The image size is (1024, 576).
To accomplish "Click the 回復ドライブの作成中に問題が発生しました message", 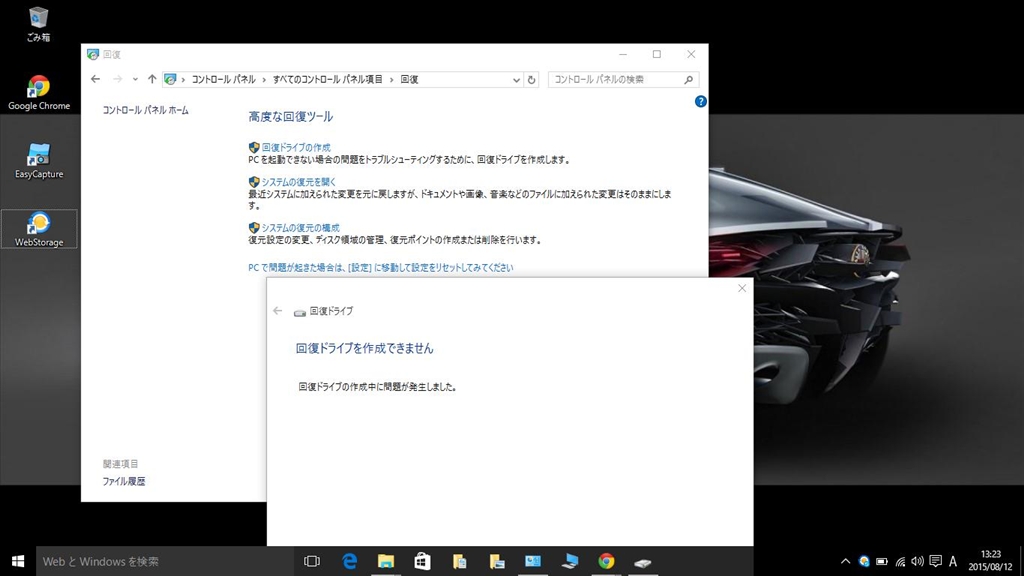I will [377, 387].
